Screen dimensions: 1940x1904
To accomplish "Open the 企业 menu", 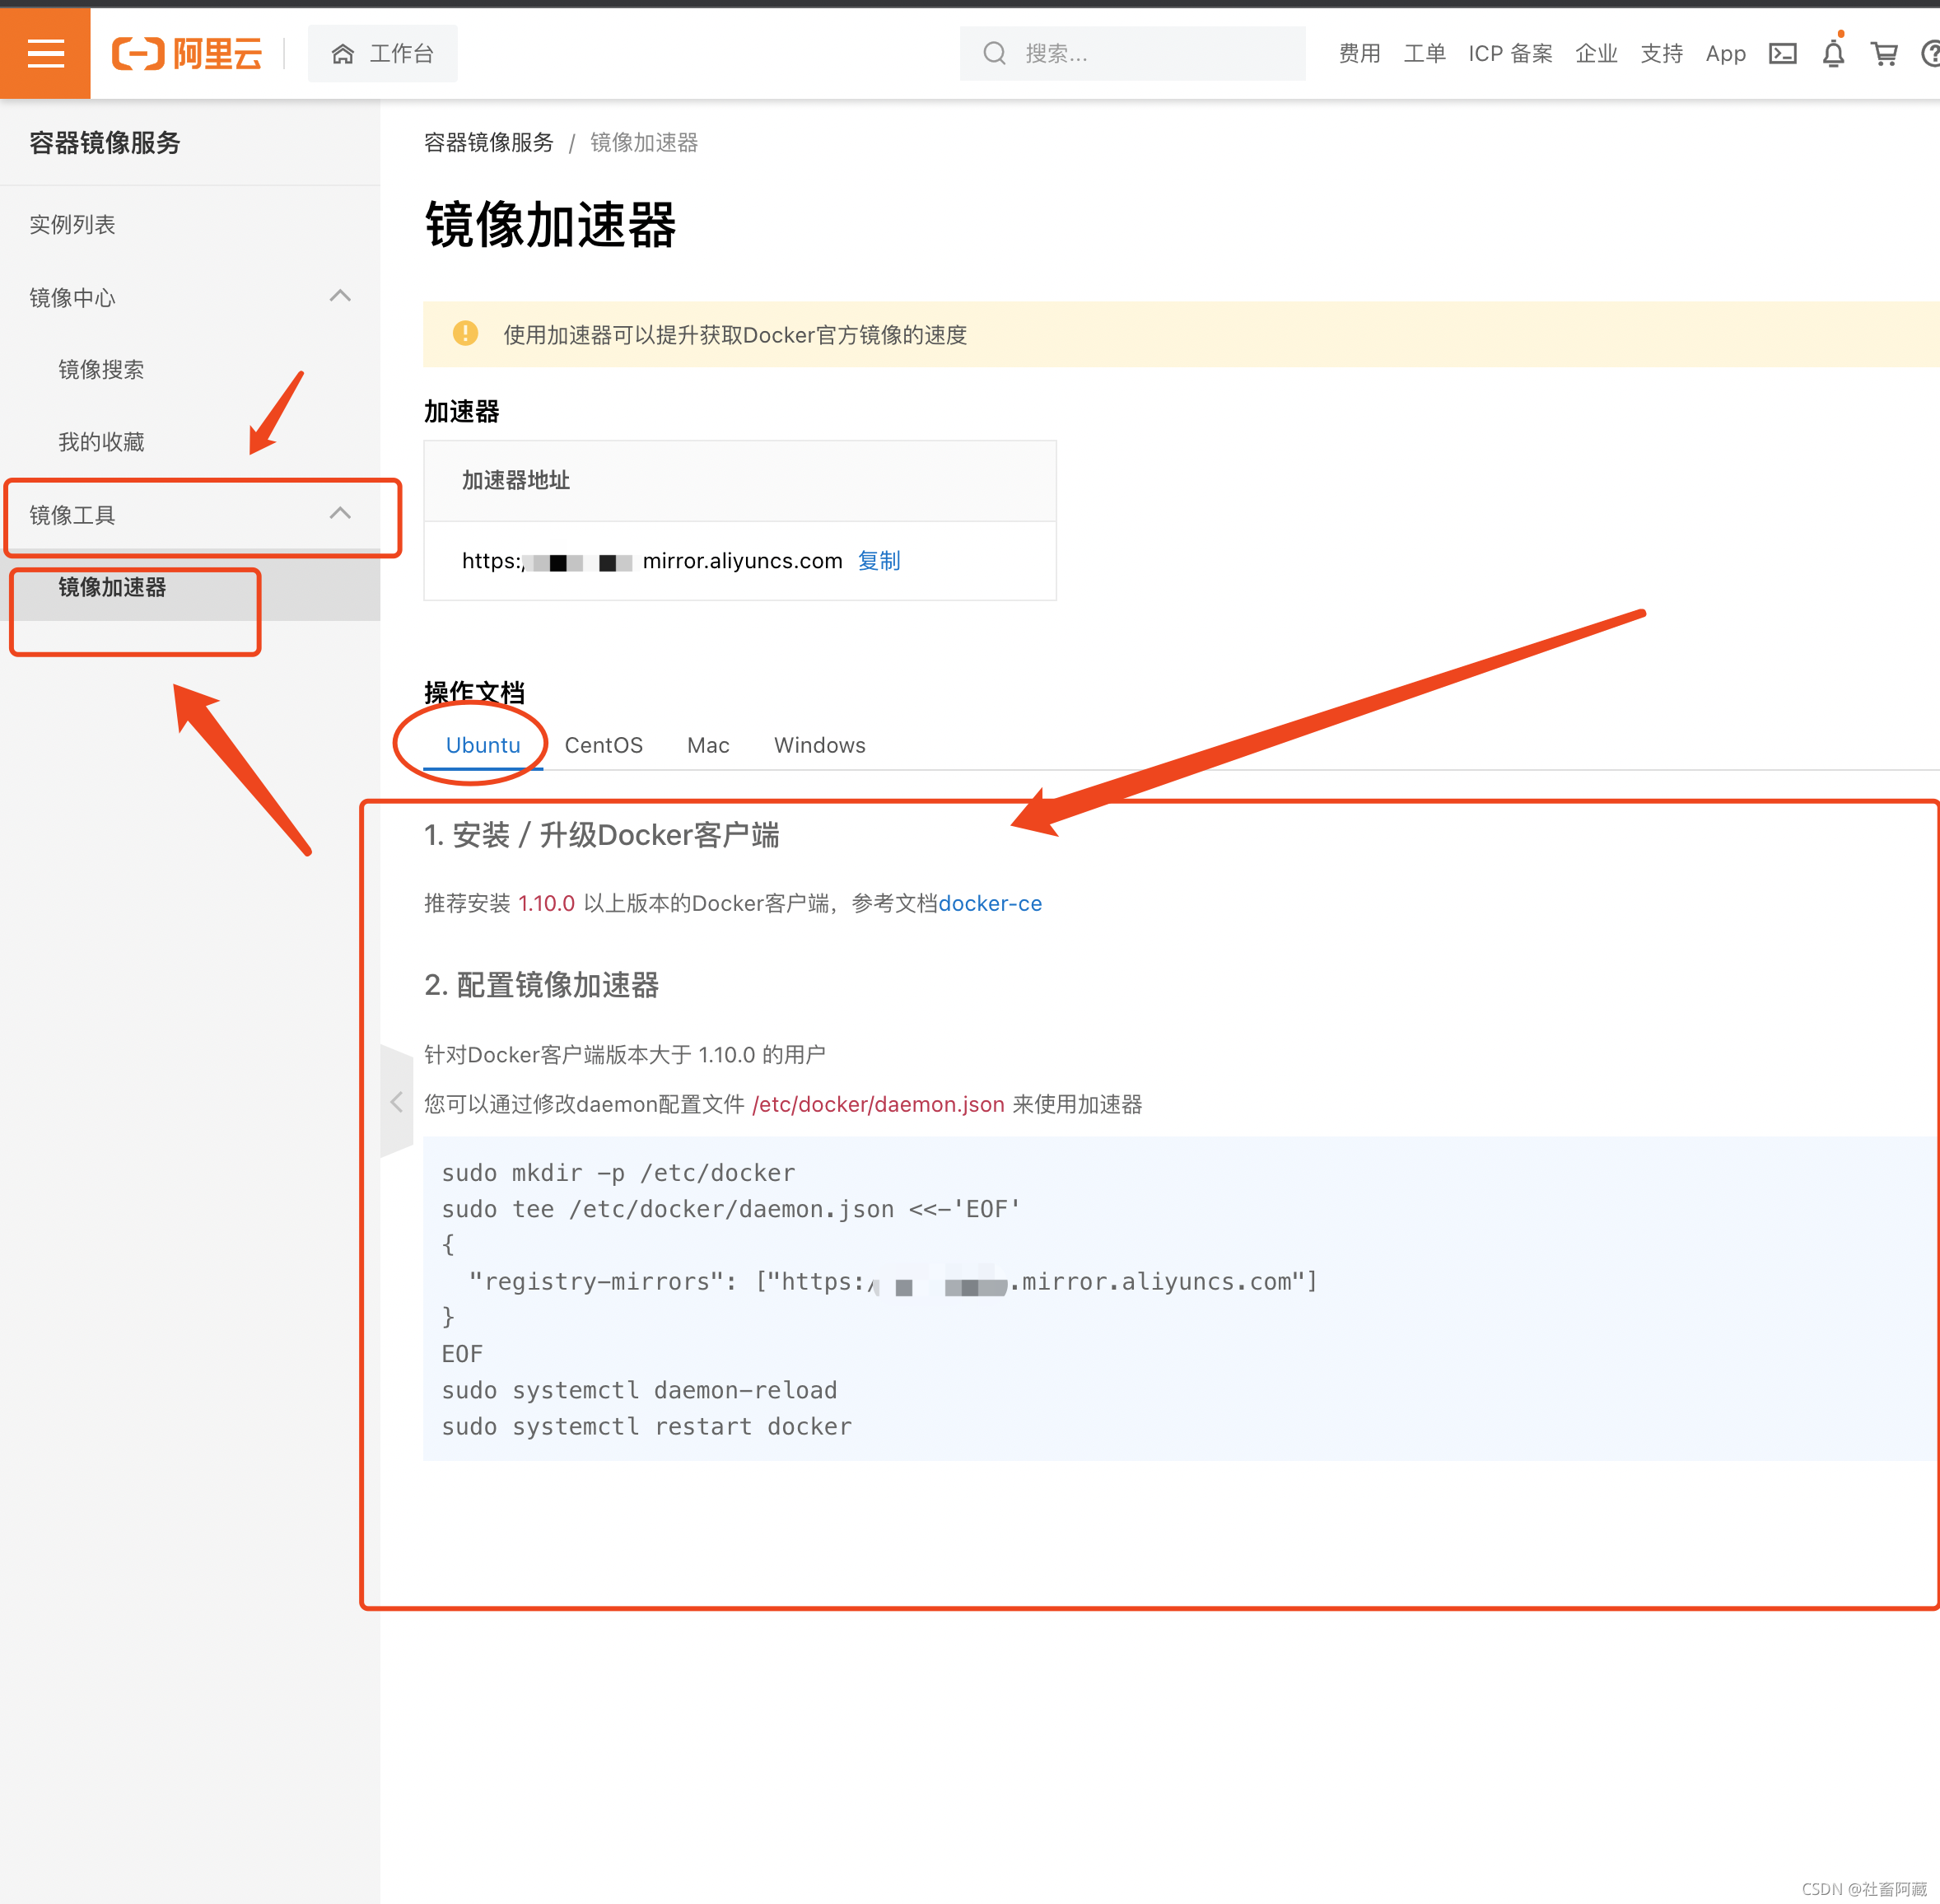I will pos(1596,54).
